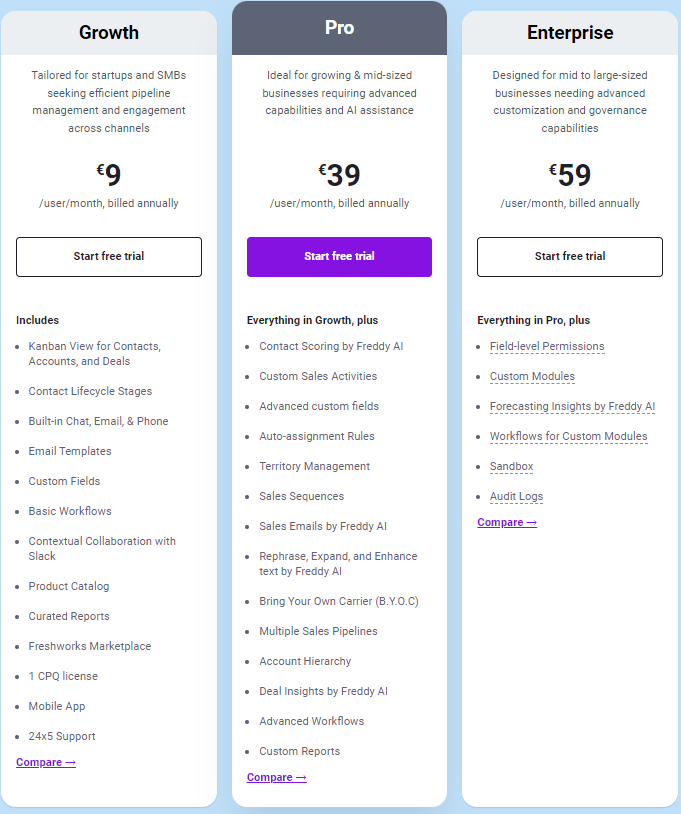Click the purple Pro Start free trial button

339,256
